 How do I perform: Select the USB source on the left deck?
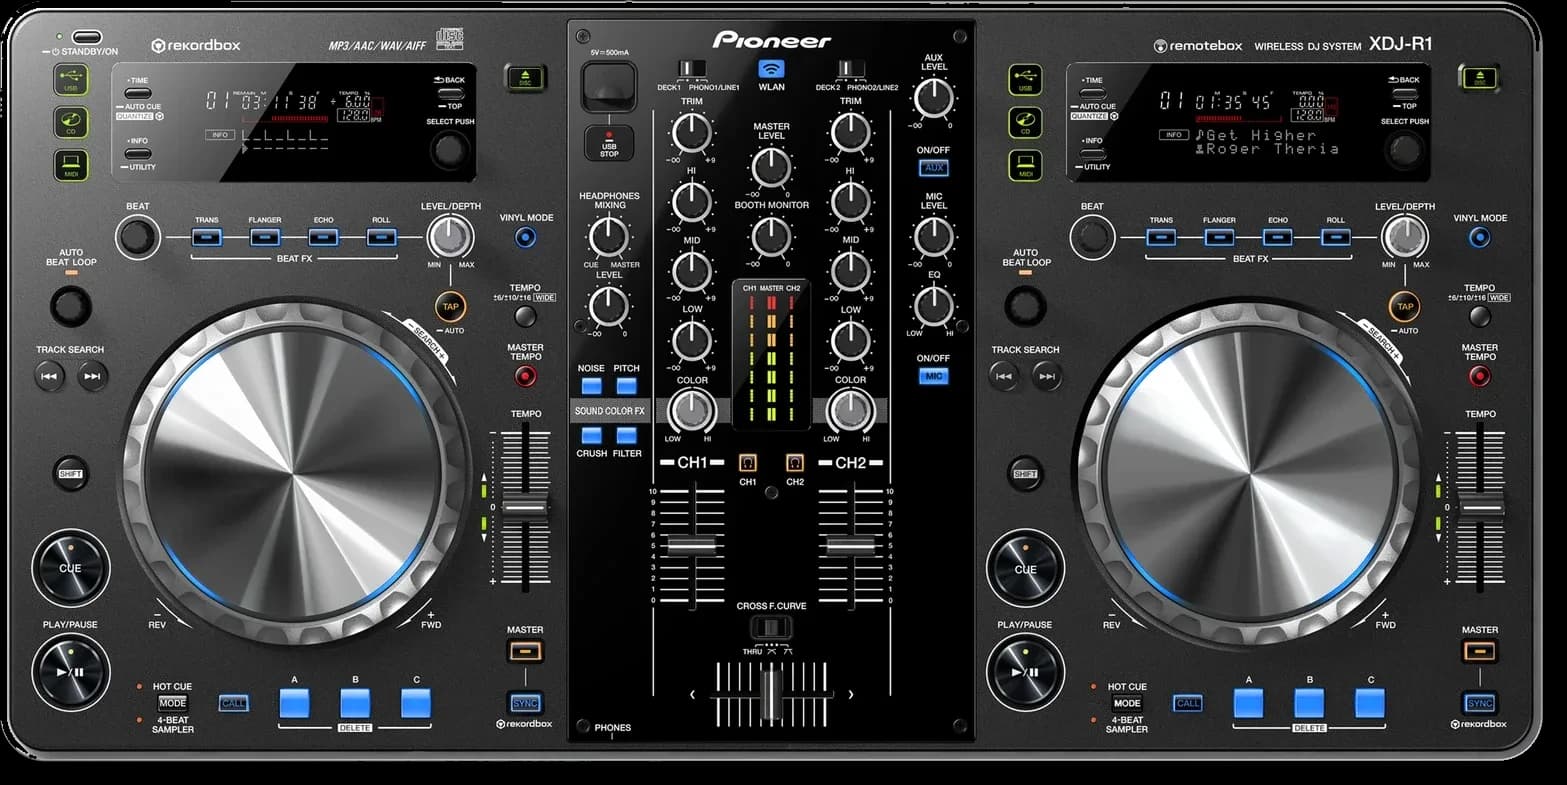[71, 80]
